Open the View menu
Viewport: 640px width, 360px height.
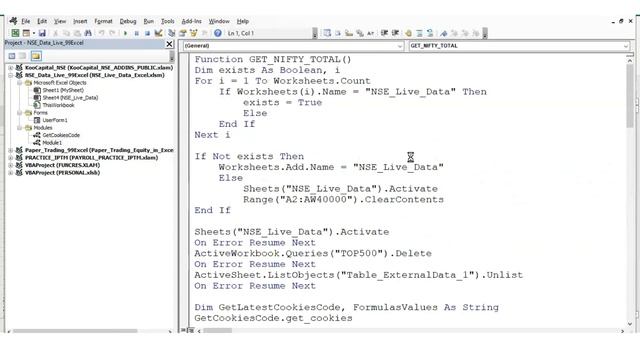pyautogui.click(x=60, y=21)
